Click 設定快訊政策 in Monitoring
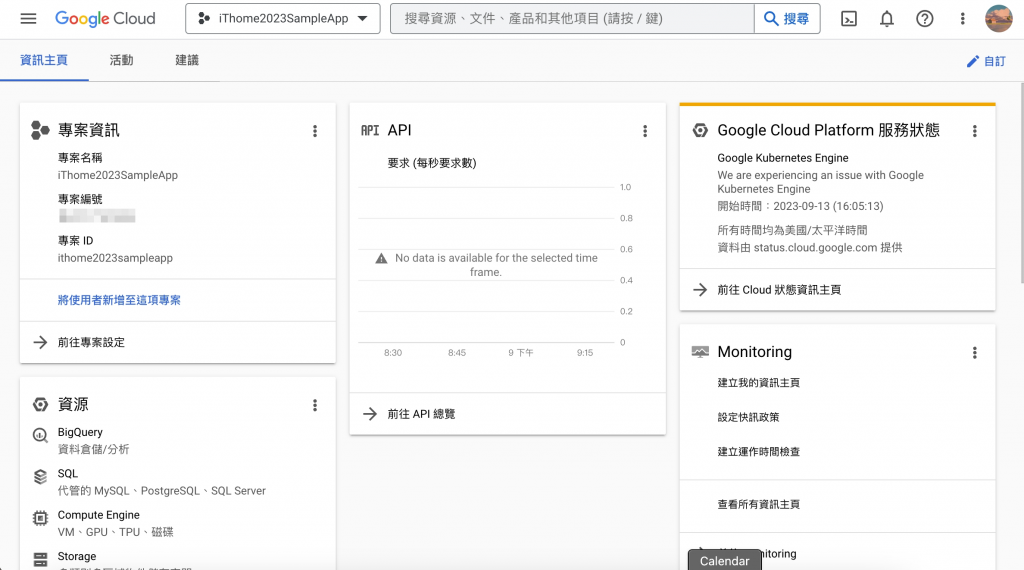Image resolution: width=1024 pixels, height=570 pixels. pos(748,417)
